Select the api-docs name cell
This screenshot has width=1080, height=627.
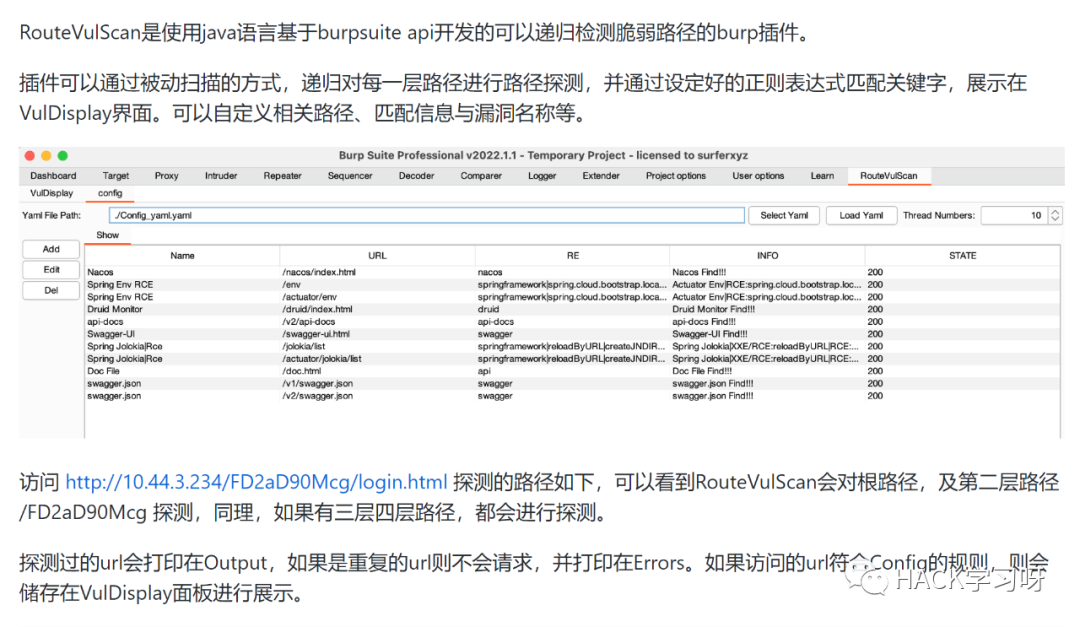(183, 322)
